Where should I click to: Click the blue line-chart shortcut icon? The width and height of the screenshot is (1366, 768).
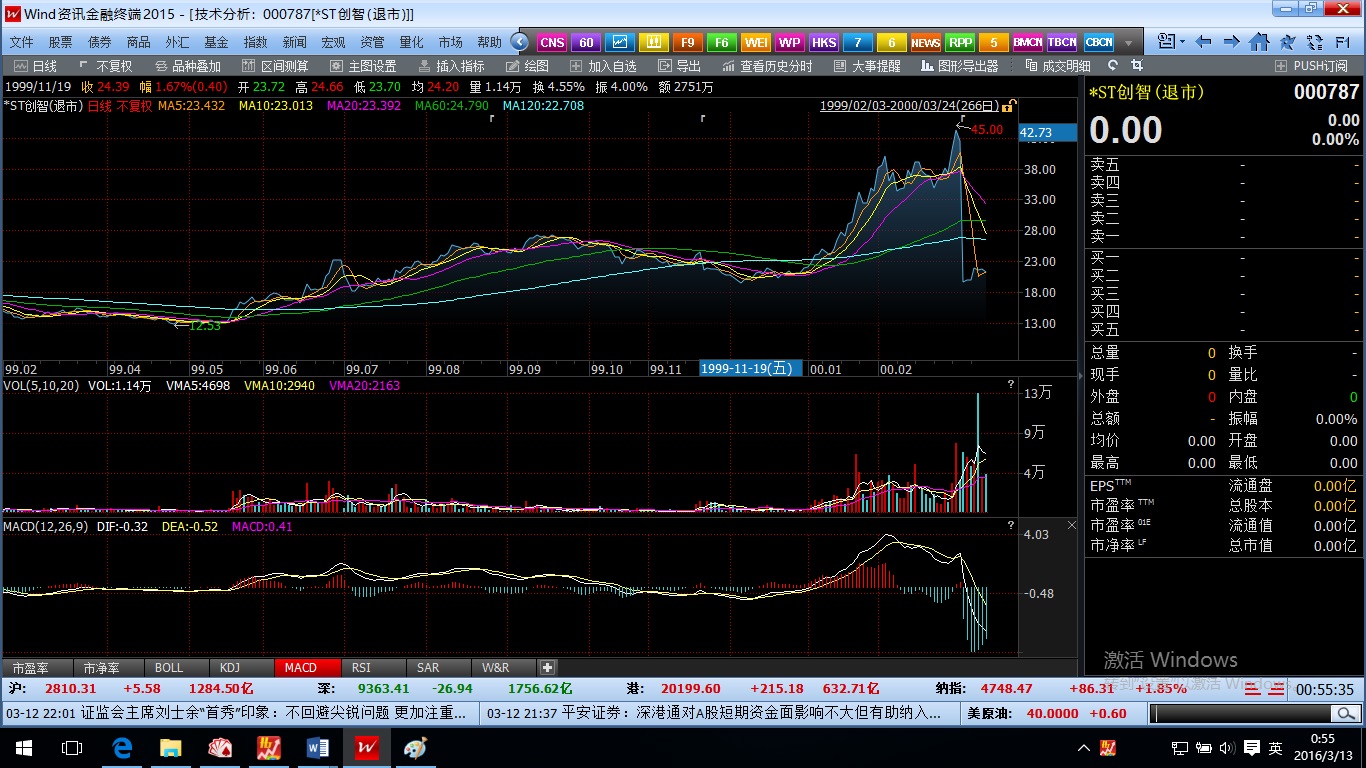tap(620, 42)
